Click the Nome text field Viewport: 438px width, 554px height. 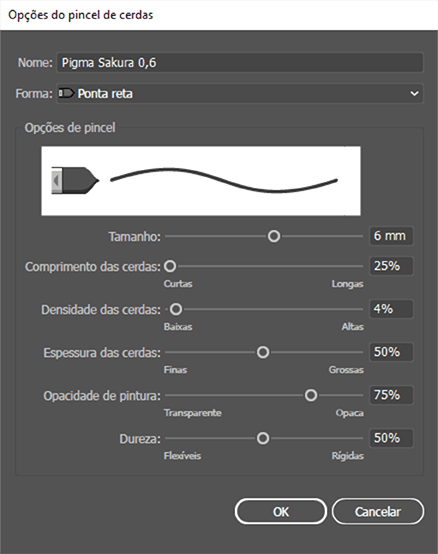pyautogui.click(x=240, y=63)
